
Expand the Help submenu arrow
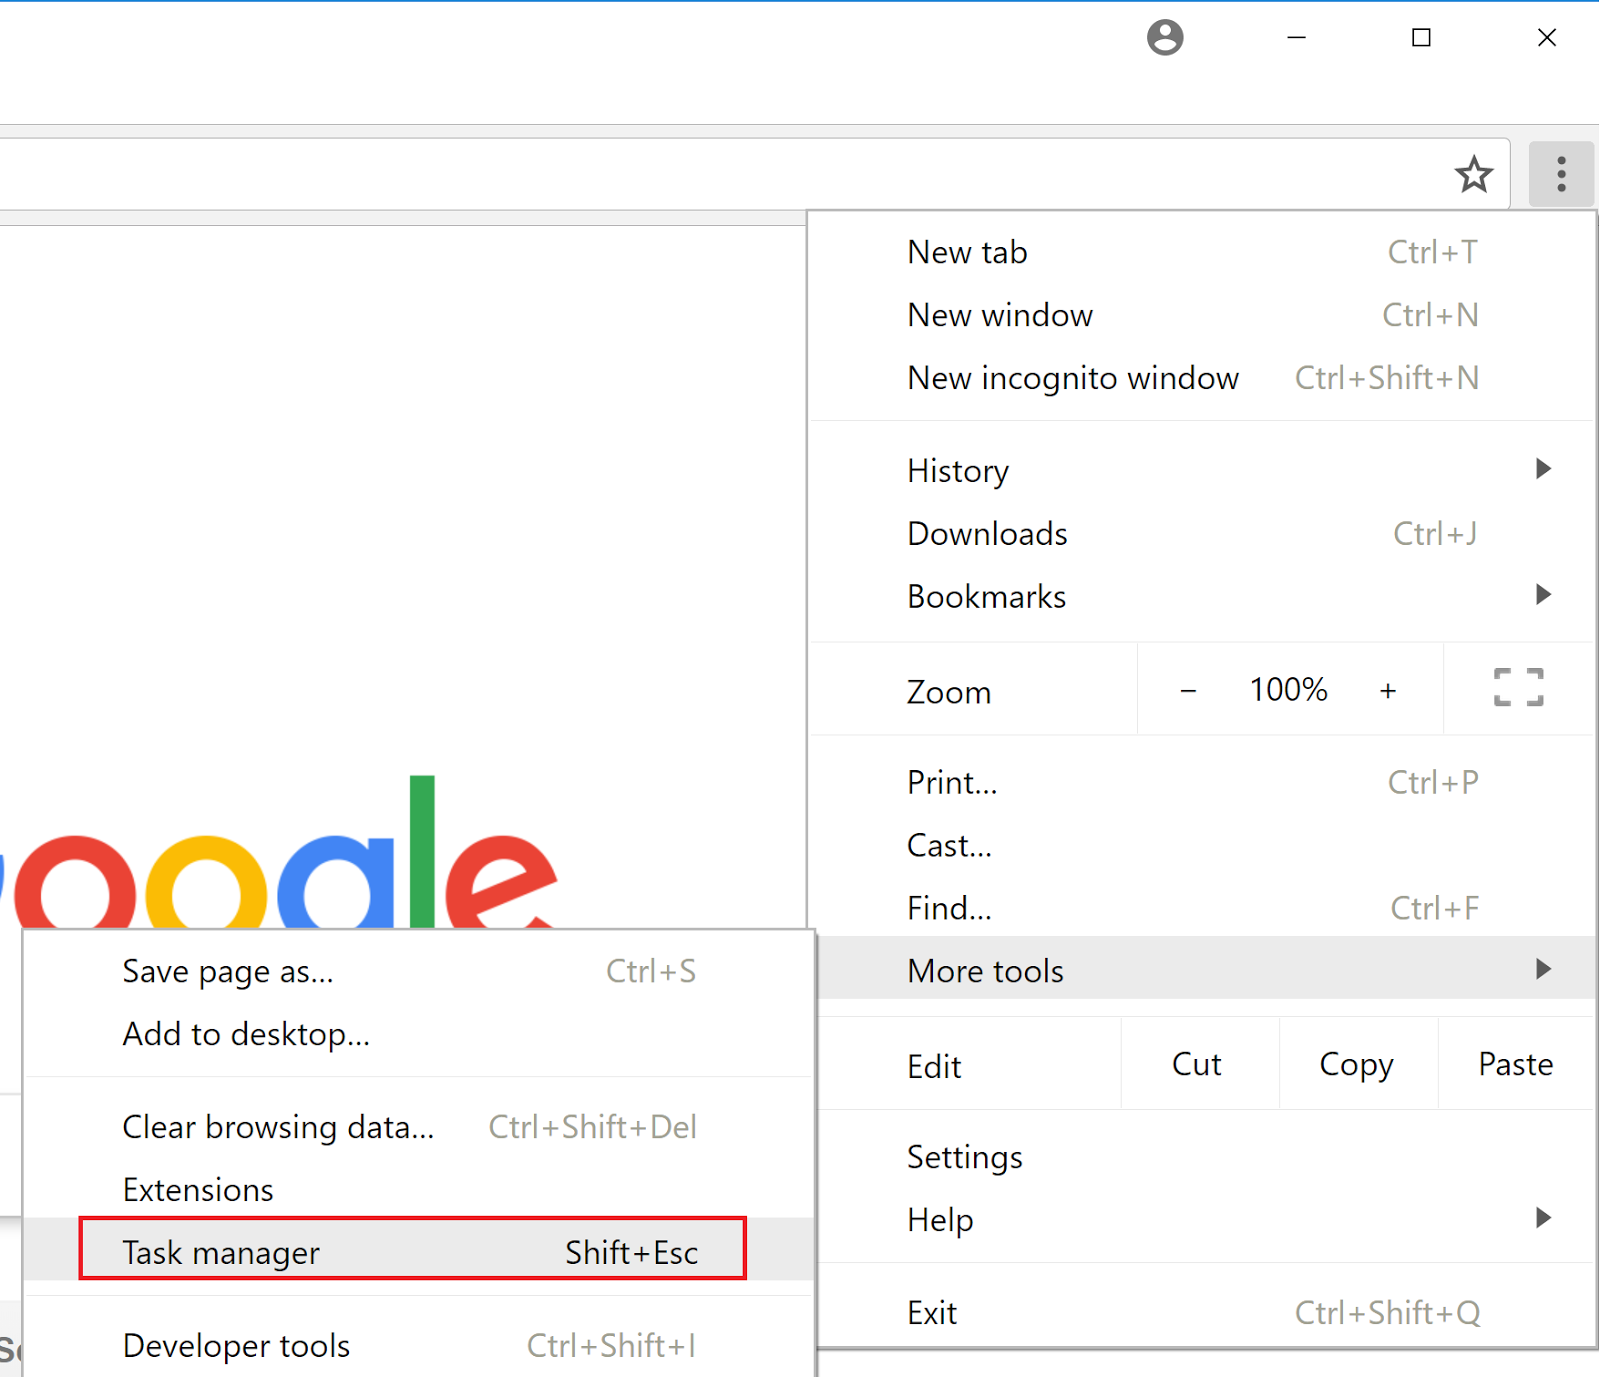click(x=1543, y=1218)
